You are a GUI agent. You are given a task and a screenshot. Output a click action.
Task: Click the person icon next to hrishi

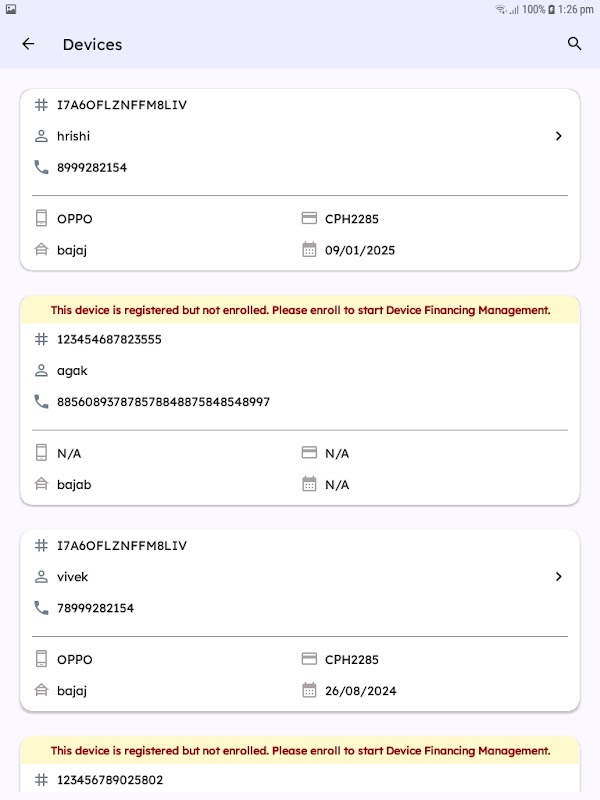point(41,136)
